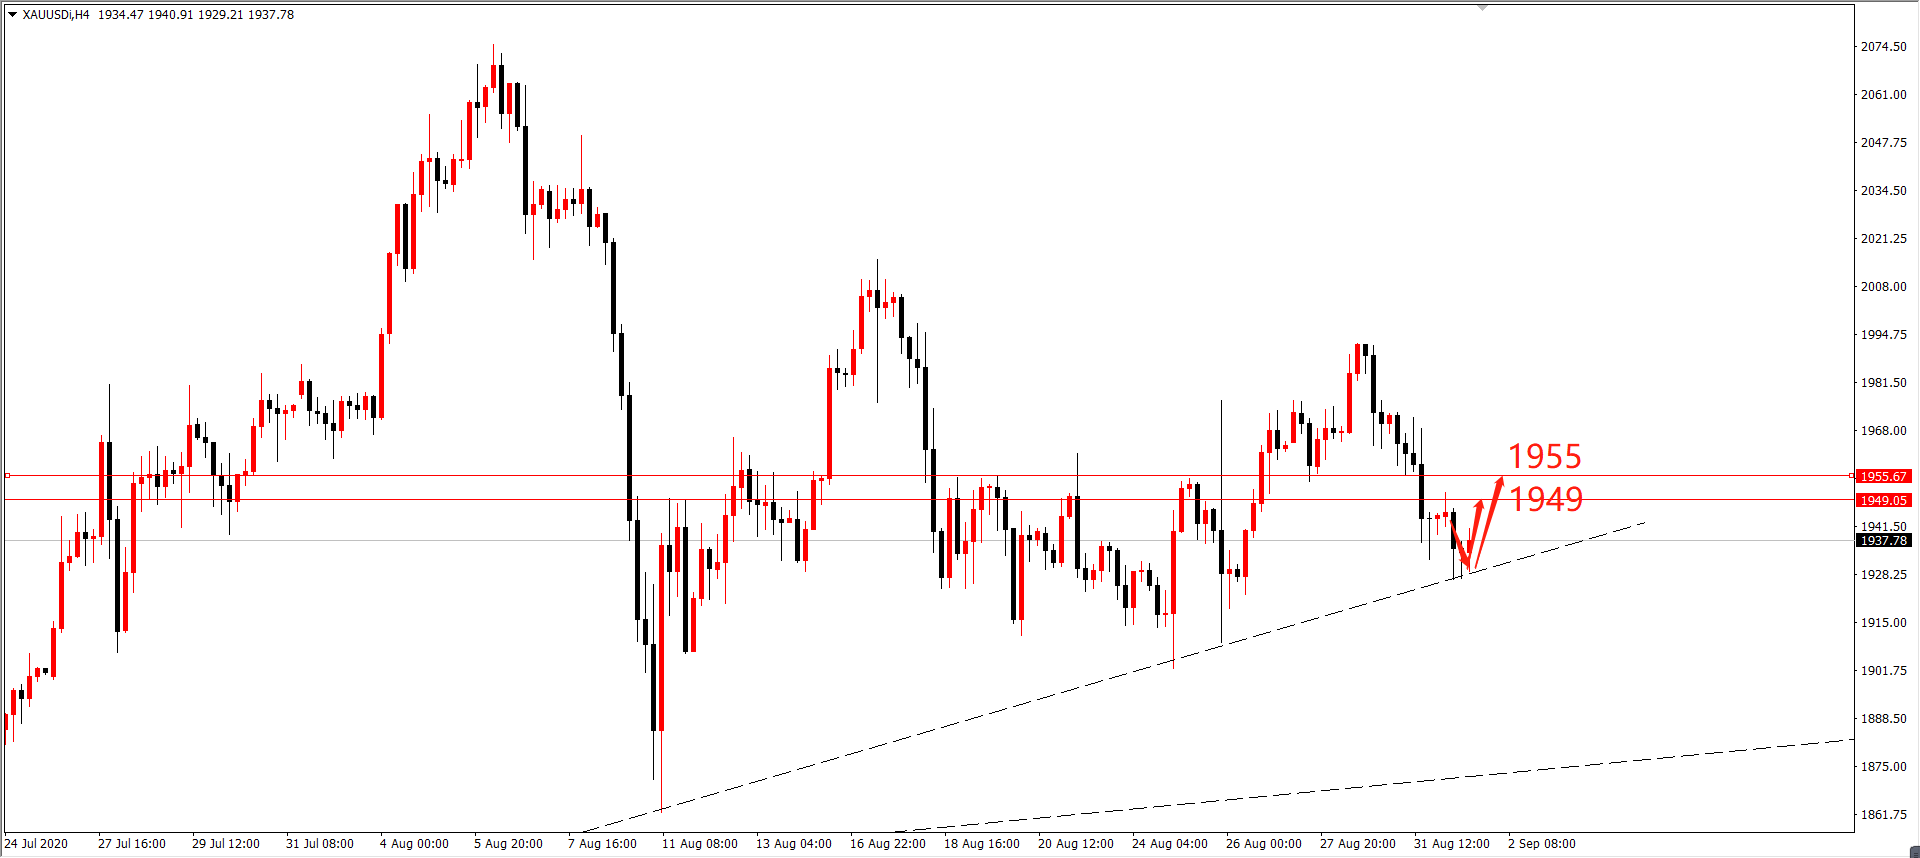The width and height of the screenshot is (1920, 858).
Task: Click the 31 Aug 12:00 time label
Action: [1452, 844]
